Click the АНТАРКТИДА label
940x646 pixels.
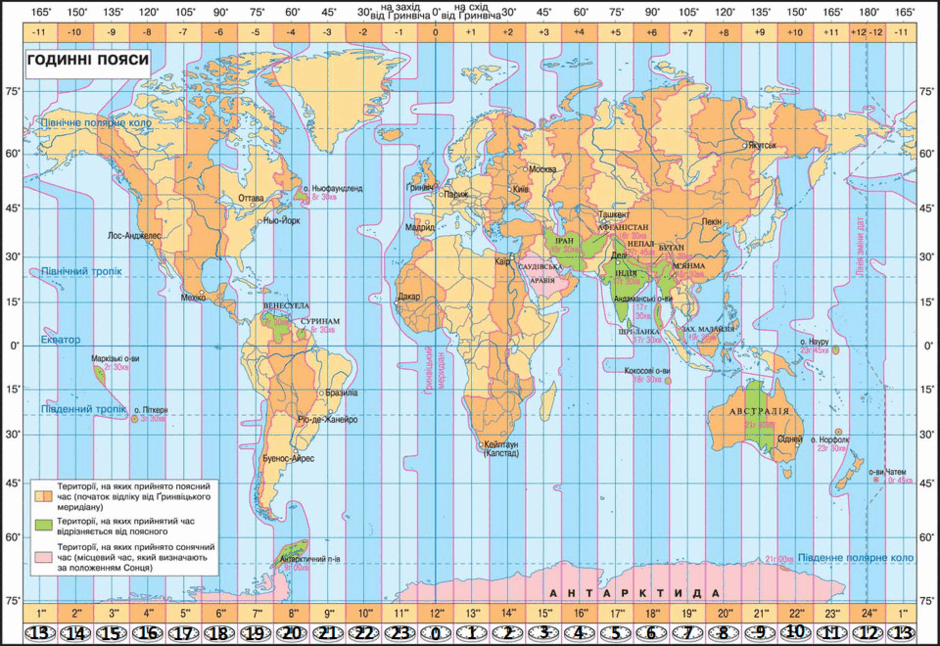coord(634,593)
